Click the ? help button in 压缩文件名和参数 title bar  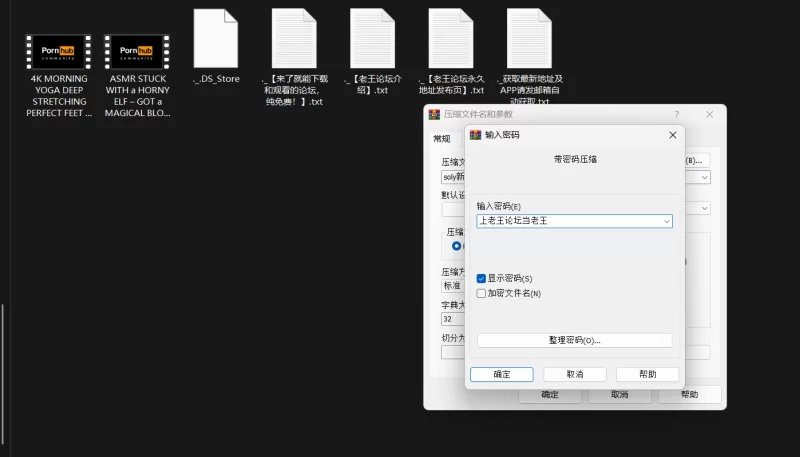tap(676, 115)
